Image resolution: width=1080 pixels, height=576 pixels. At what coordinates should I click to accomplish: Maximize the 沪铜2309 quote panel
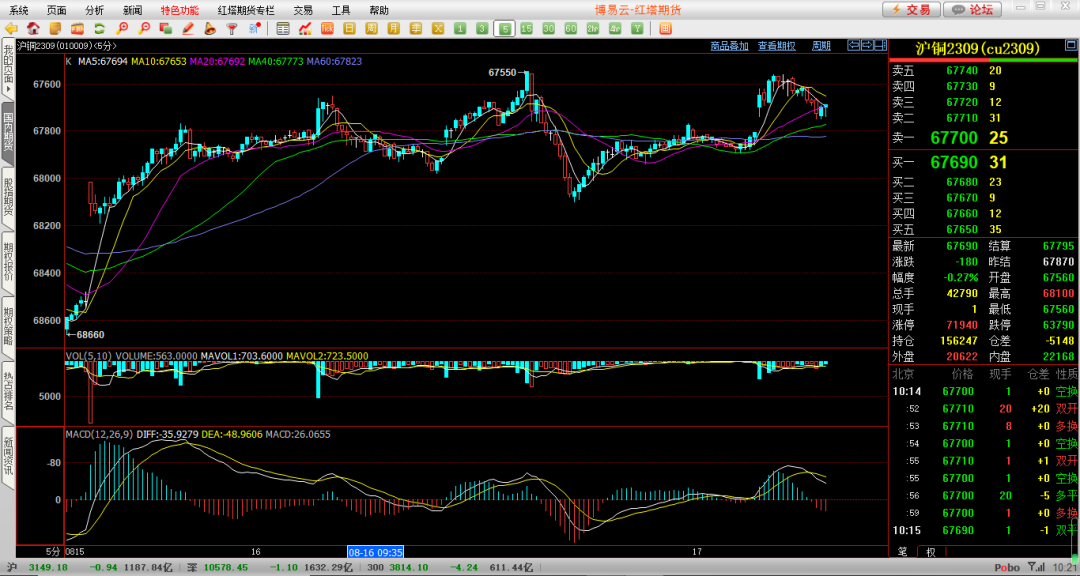click(x=1072, y=45)
